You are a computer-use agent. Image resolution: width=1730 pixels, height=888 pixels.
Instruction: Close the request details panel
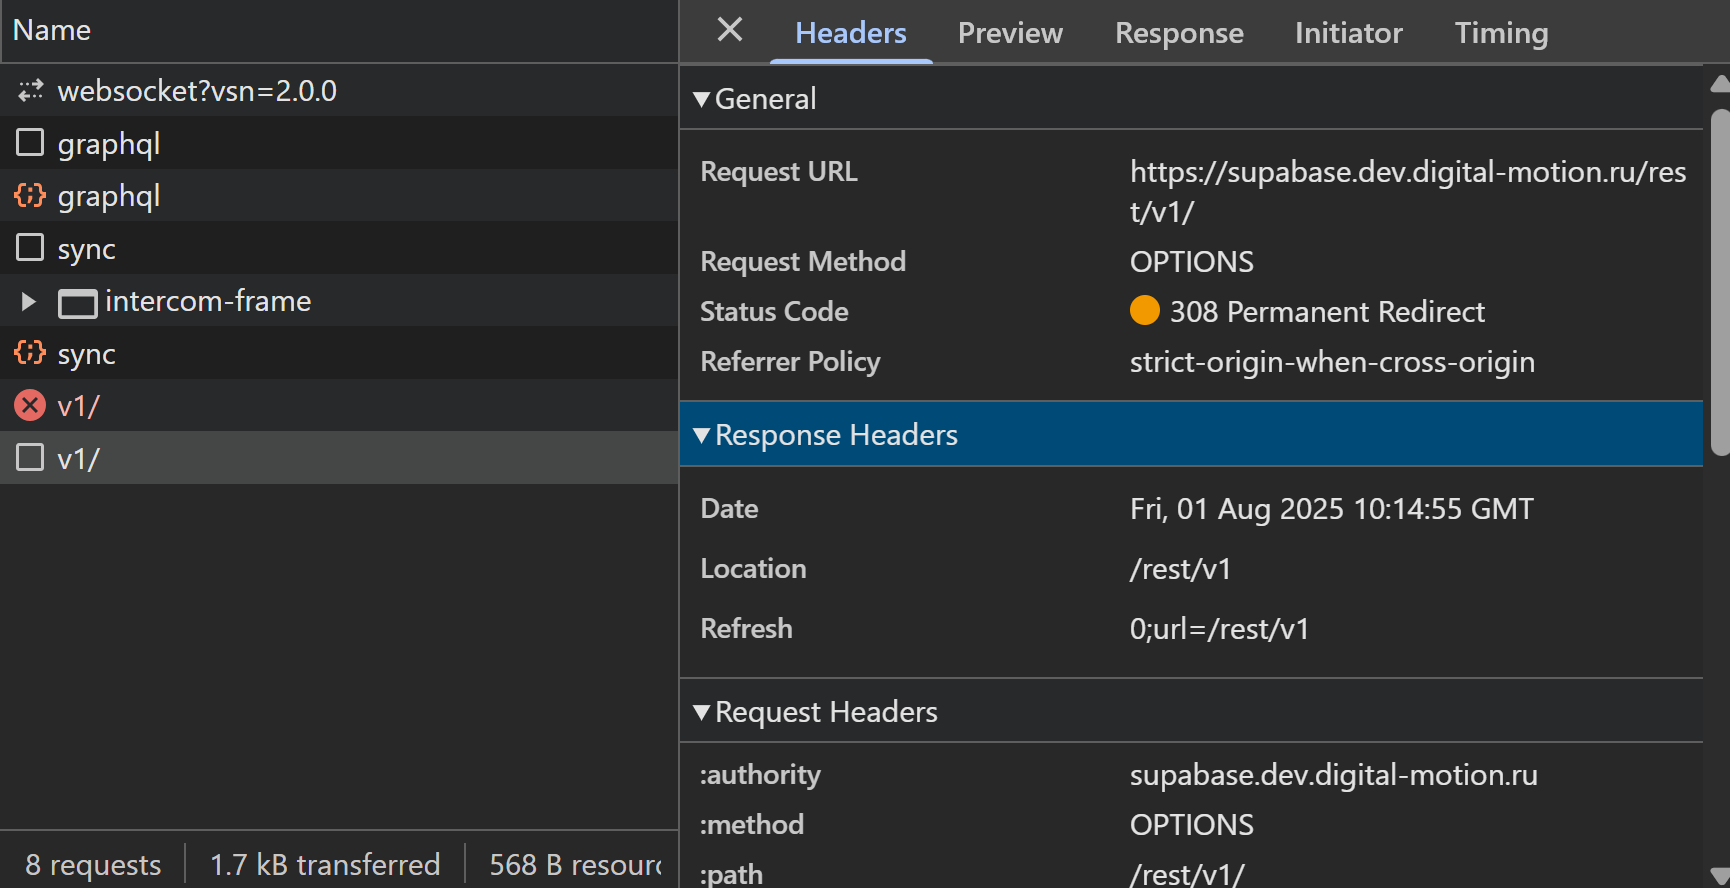[730, 30]
